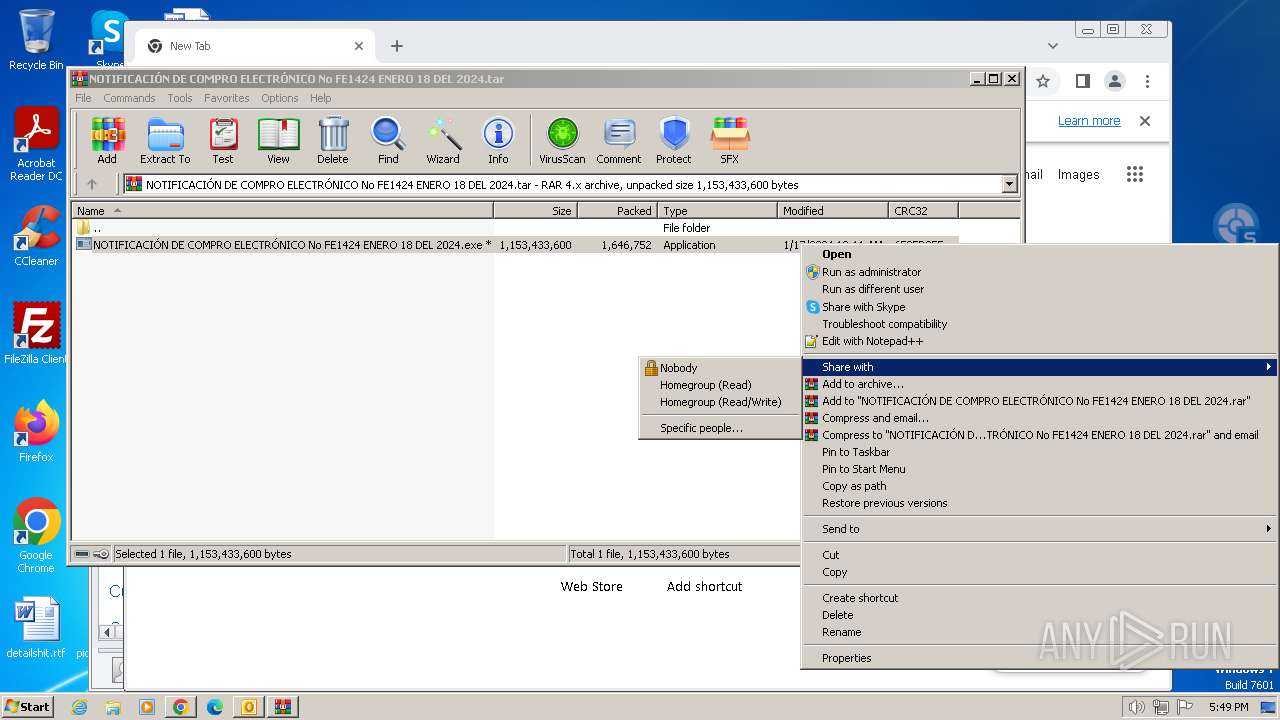Screen dimensions: 1280x720
Task: Select Specific people... option
Action: (x=720, y=428)
